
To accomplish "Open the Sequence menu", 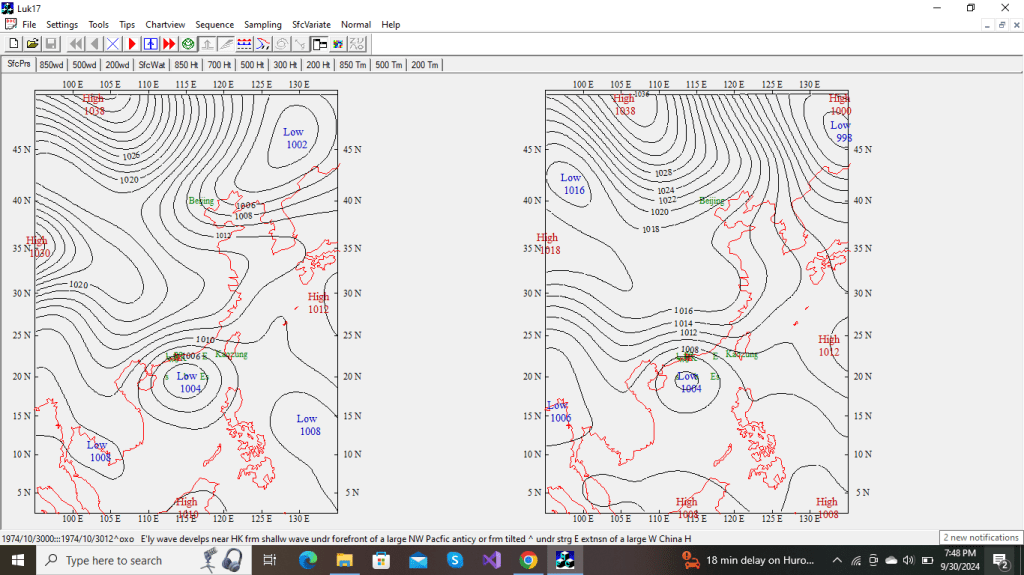I will (214, 24).
